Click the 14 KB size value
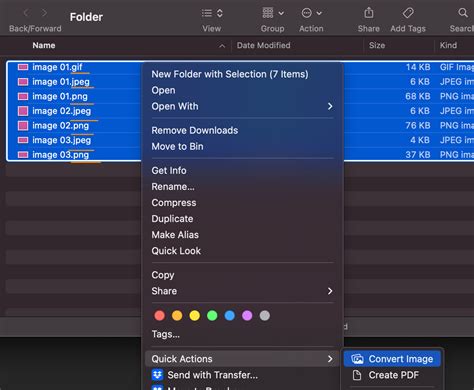 click(x=418, y=67)
